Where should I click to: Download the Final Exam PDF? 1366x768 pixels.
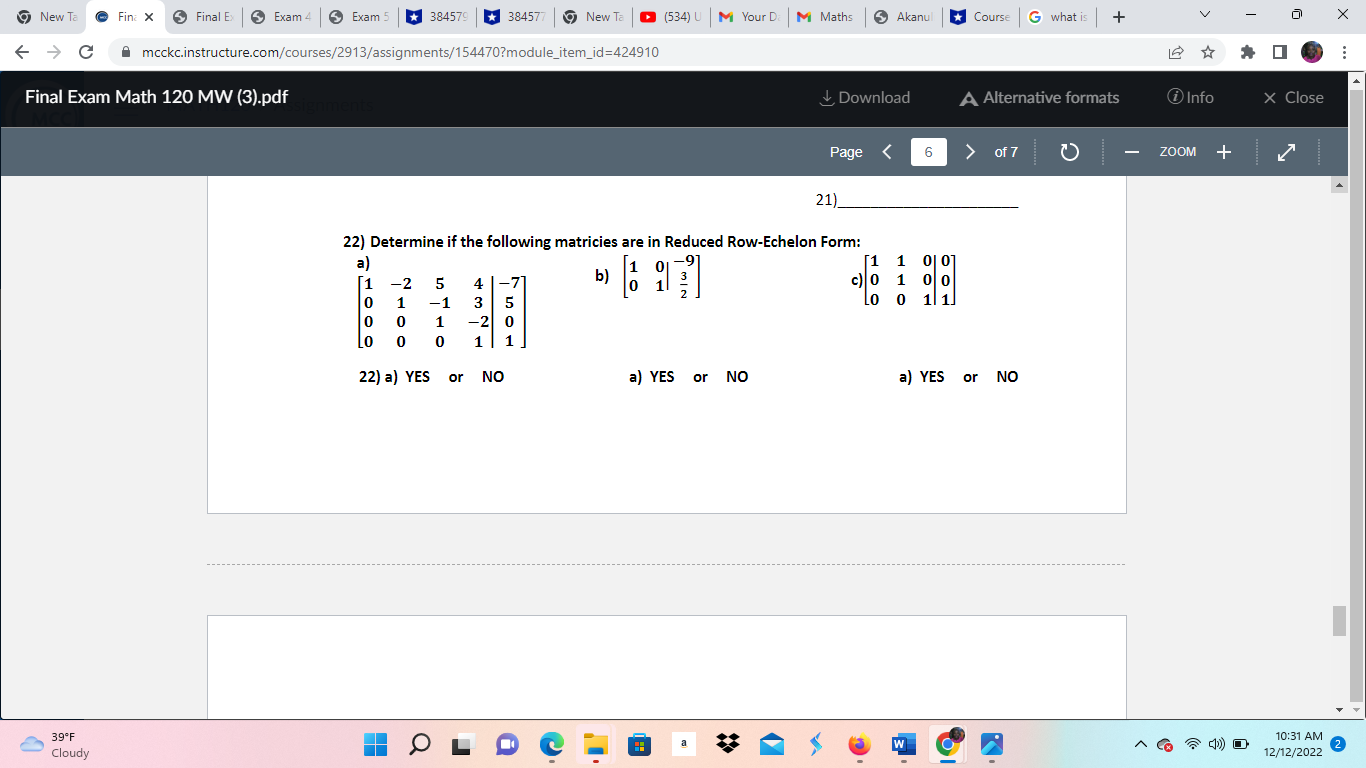click(x=864, y=97)
